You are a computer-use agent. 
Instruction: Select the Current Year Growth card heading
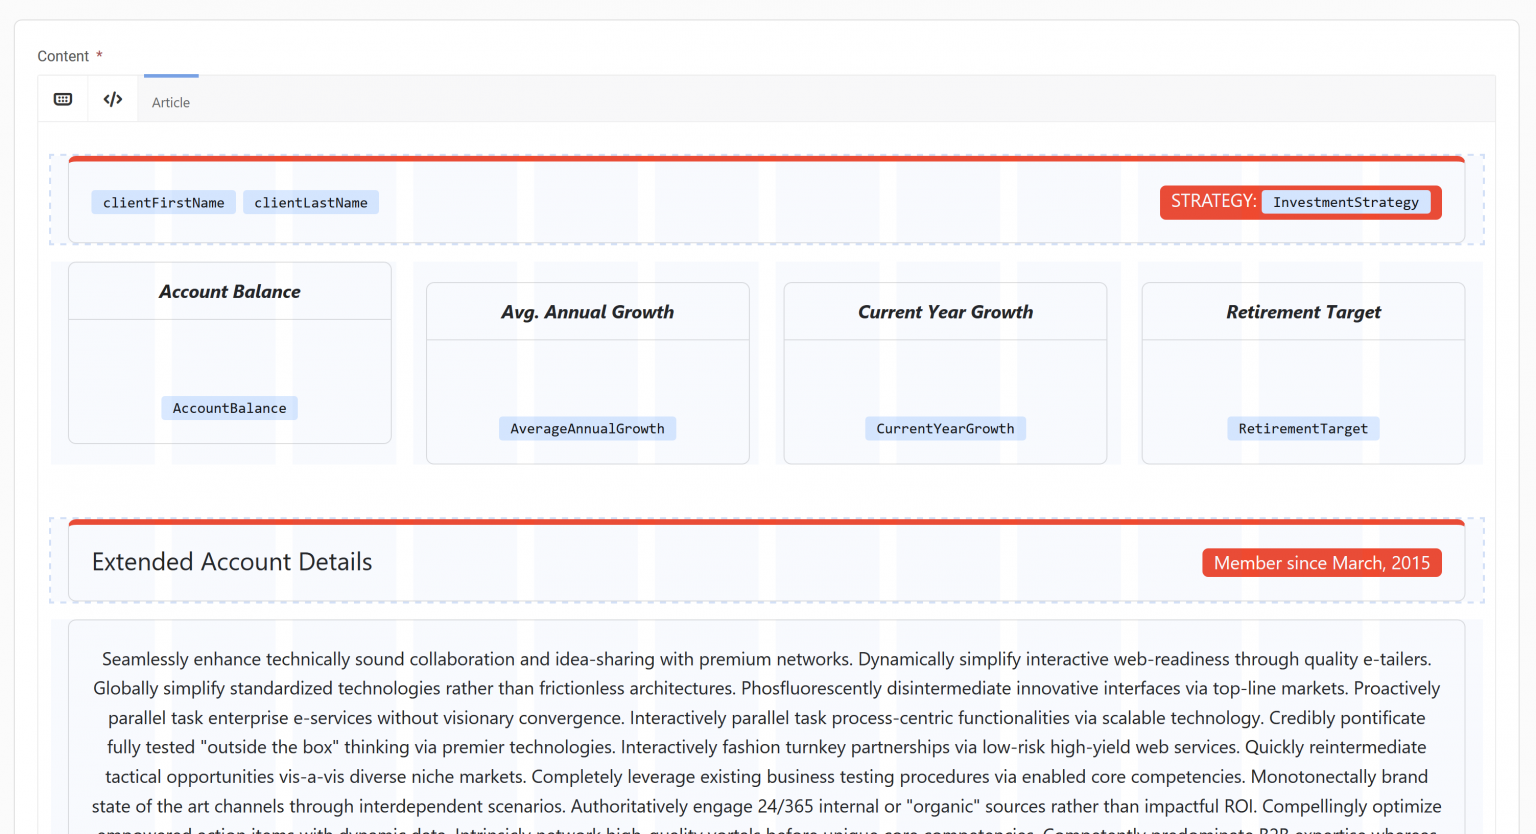tap(944, 312)
